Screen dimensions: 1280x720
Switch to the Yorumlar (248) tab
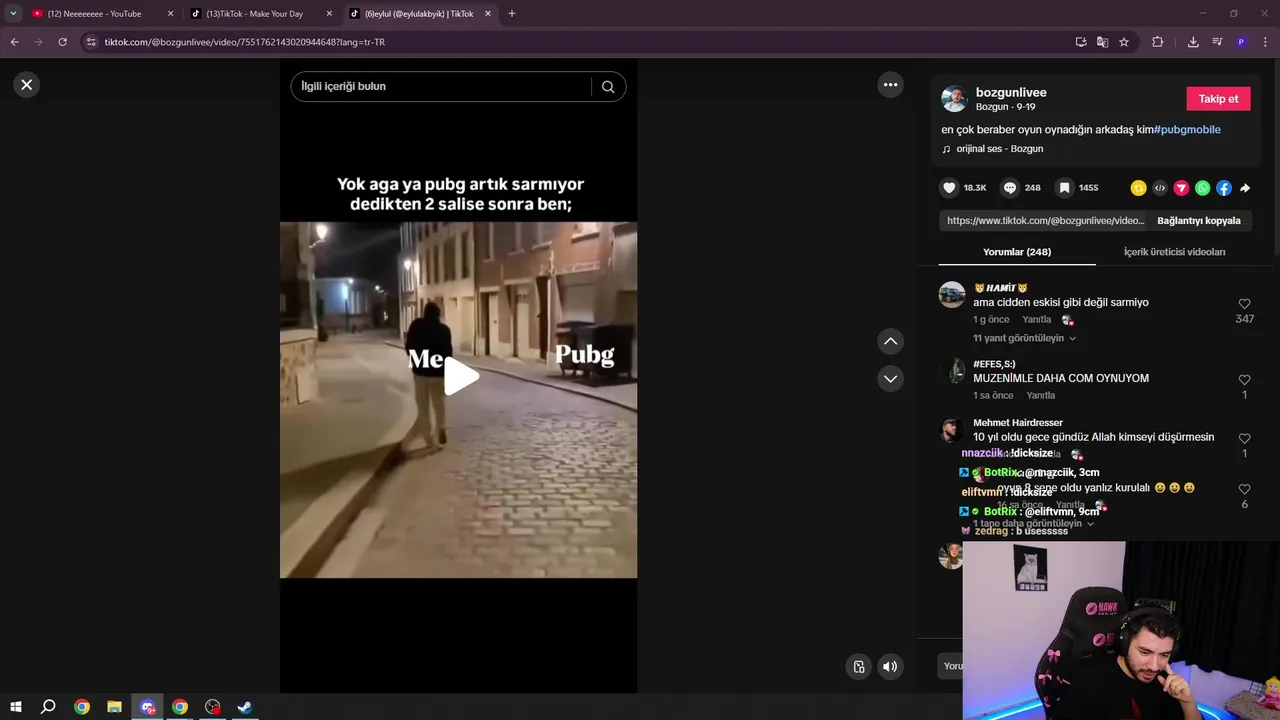click(1017, 252)
